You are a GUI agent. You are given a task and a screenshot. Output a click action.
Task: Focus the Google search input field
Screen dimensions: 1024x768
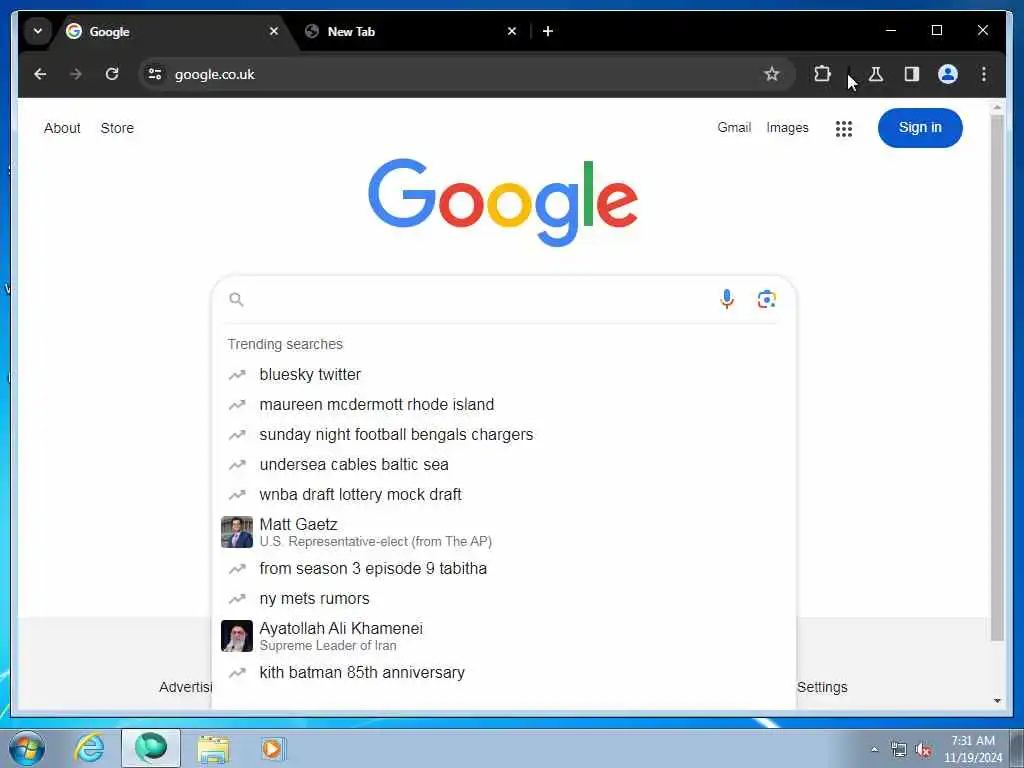(x=480, y=299)
